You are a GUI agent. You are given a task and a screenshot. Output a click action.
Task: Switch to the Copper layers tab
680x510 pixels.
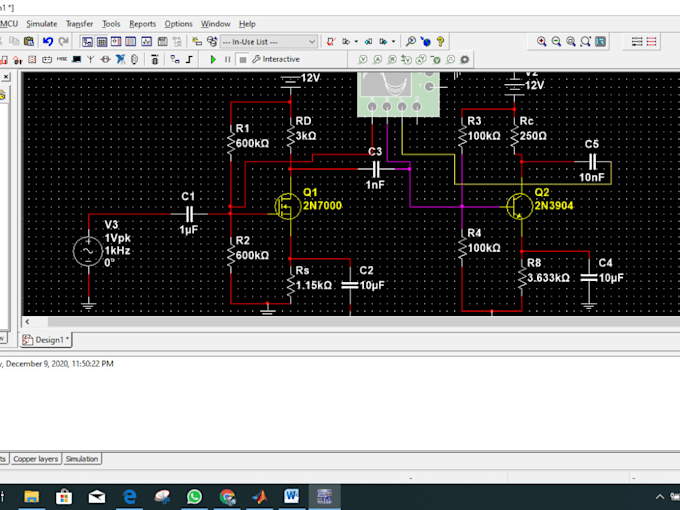tap(35, 458)
